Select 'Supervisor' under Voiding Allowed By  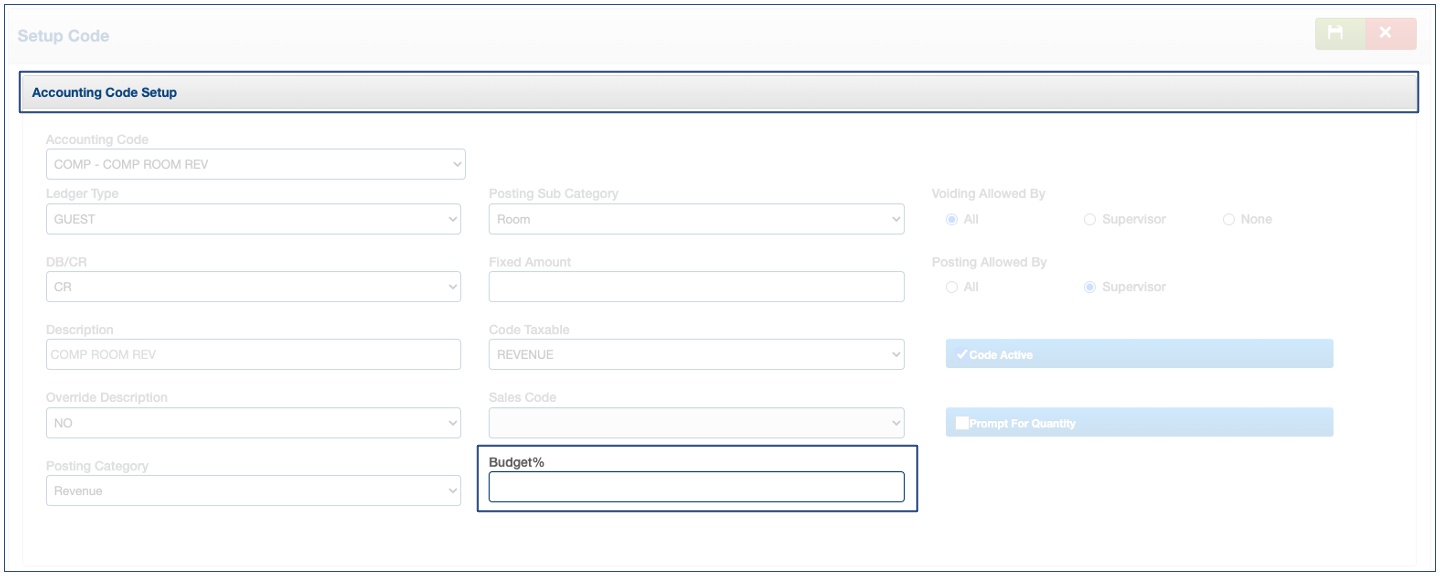[x=1090, y=219]
